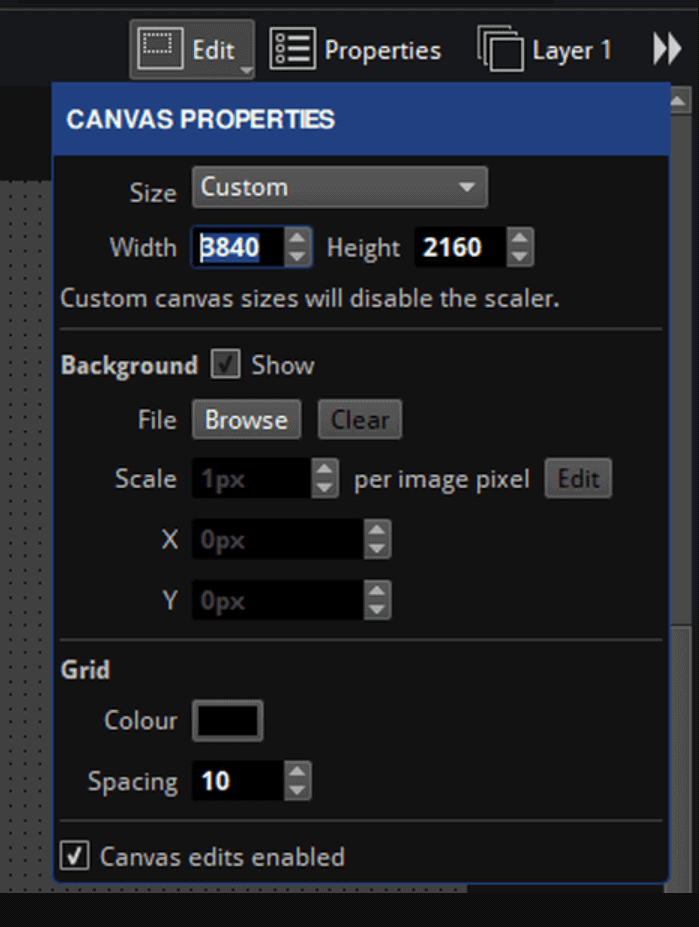The image size is (699, 927).
Task: Click the Edit button beside Scale
Action: [x=578, y=478]
